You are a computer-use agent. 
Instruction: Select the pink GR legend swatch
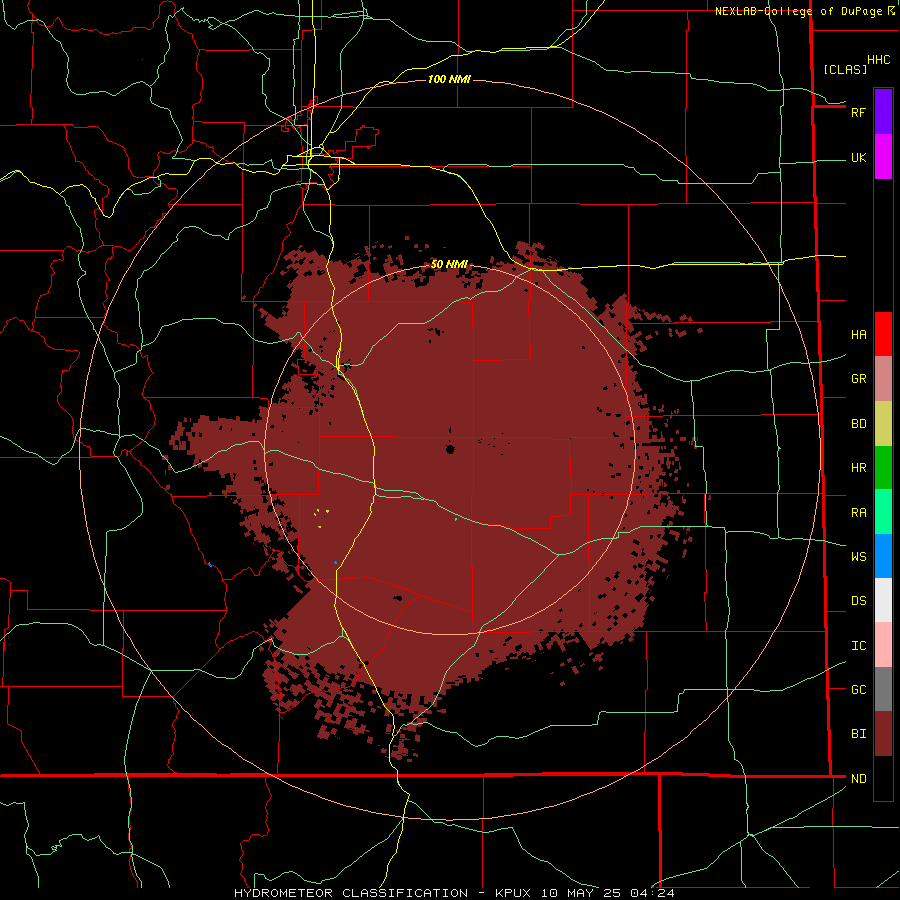883,379
